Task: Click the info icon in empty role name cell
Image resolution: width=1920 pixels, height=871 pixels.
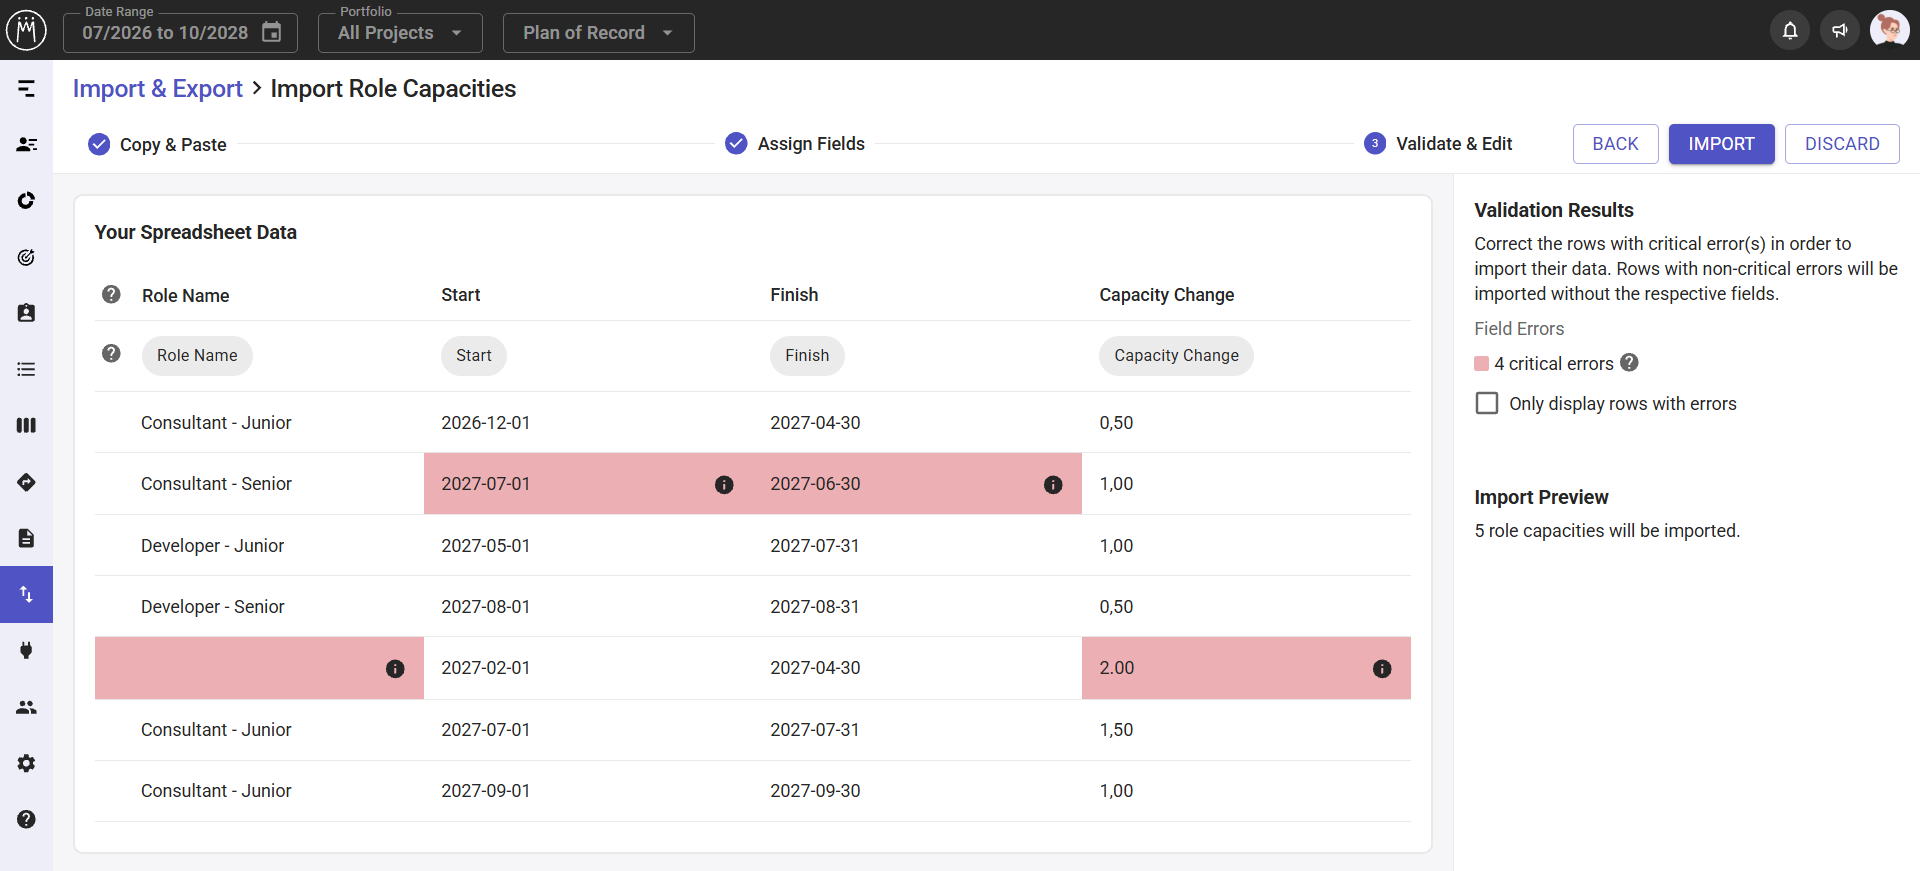Action: [395, 669]
